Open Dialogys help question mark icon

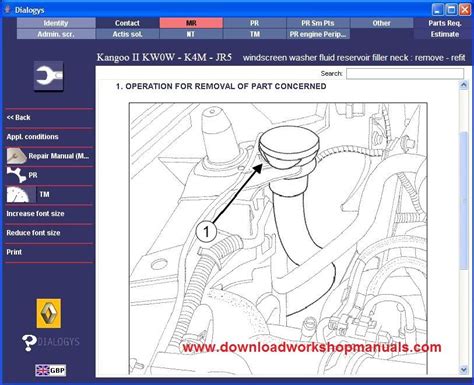[29, 342]
